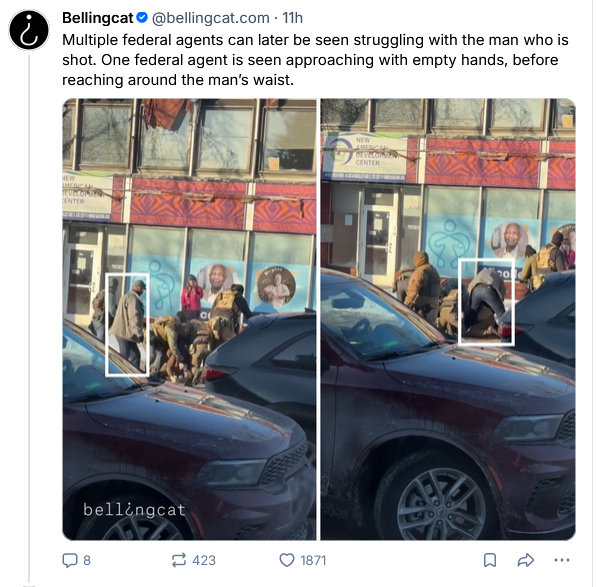Screen dimensions: 597x587
Task: Share the post with arrow icon
Action: (526, 560)
